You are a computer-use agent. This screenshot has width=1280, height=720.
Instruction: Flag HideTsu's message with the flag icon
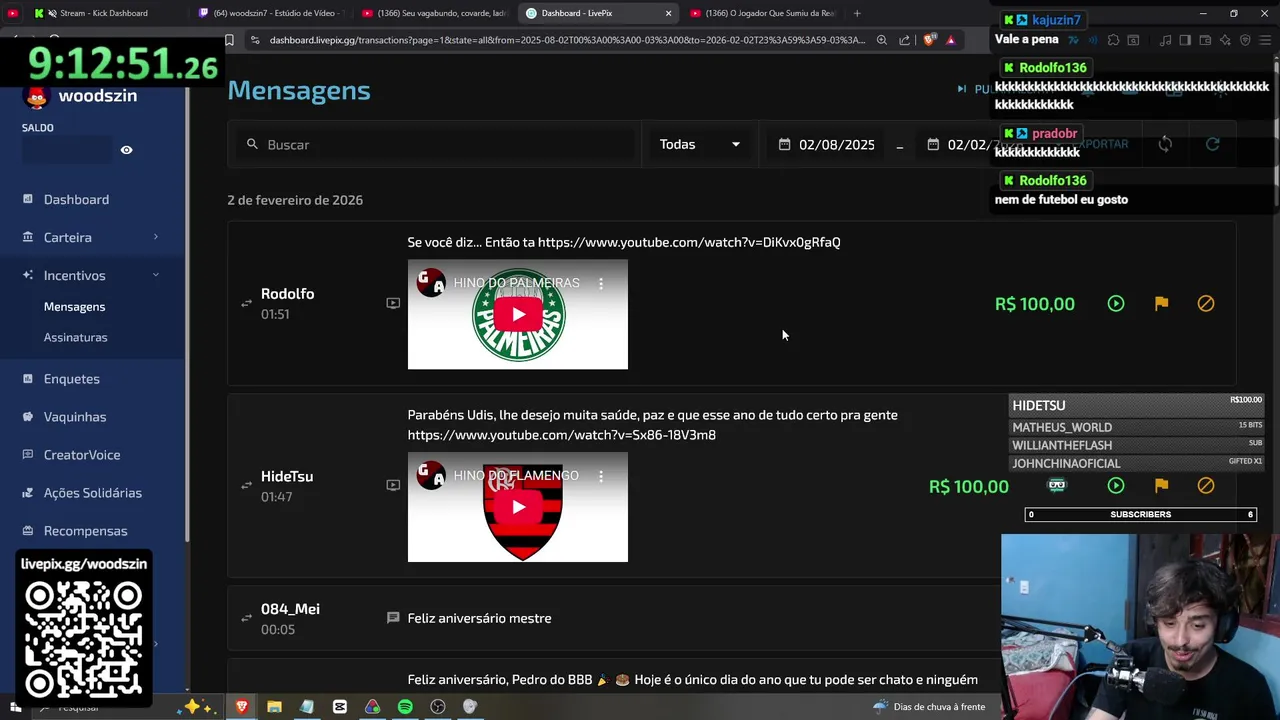tap(1161, 485)
